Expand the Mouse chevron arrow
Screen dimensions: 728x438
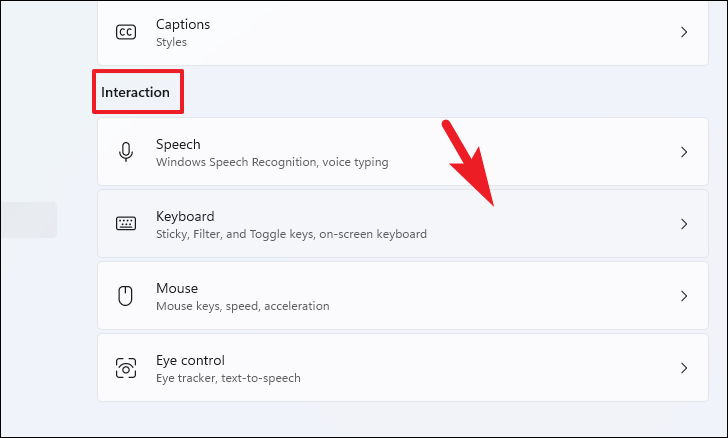click(684, 296)
